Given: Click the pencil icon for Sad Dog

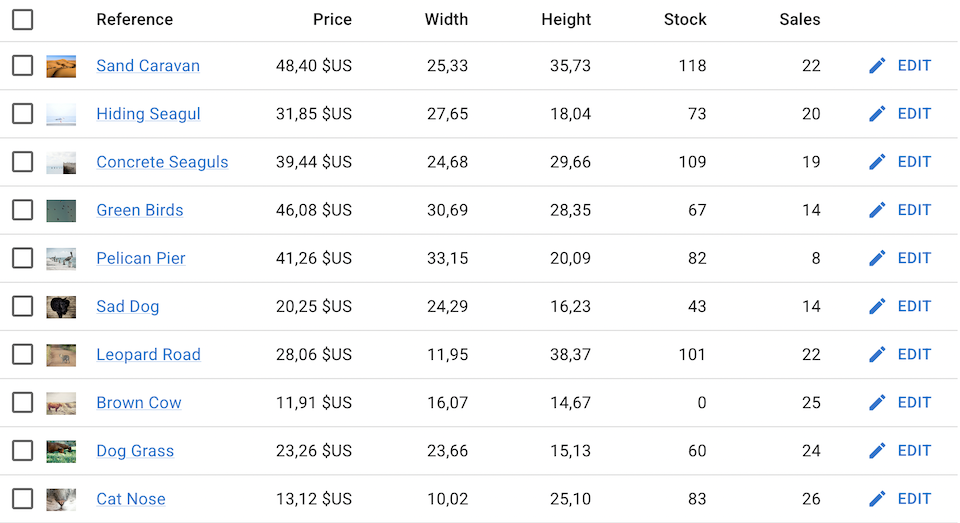Looking at the screenshot, I should pyautogui.click(x=877, y=306).
